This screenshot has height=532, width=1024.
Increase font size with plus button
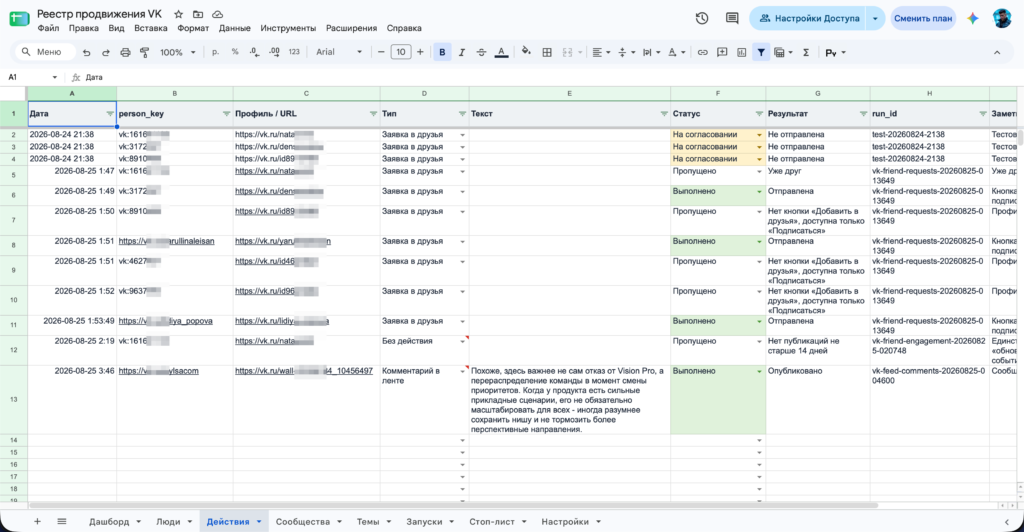[420, 52]
